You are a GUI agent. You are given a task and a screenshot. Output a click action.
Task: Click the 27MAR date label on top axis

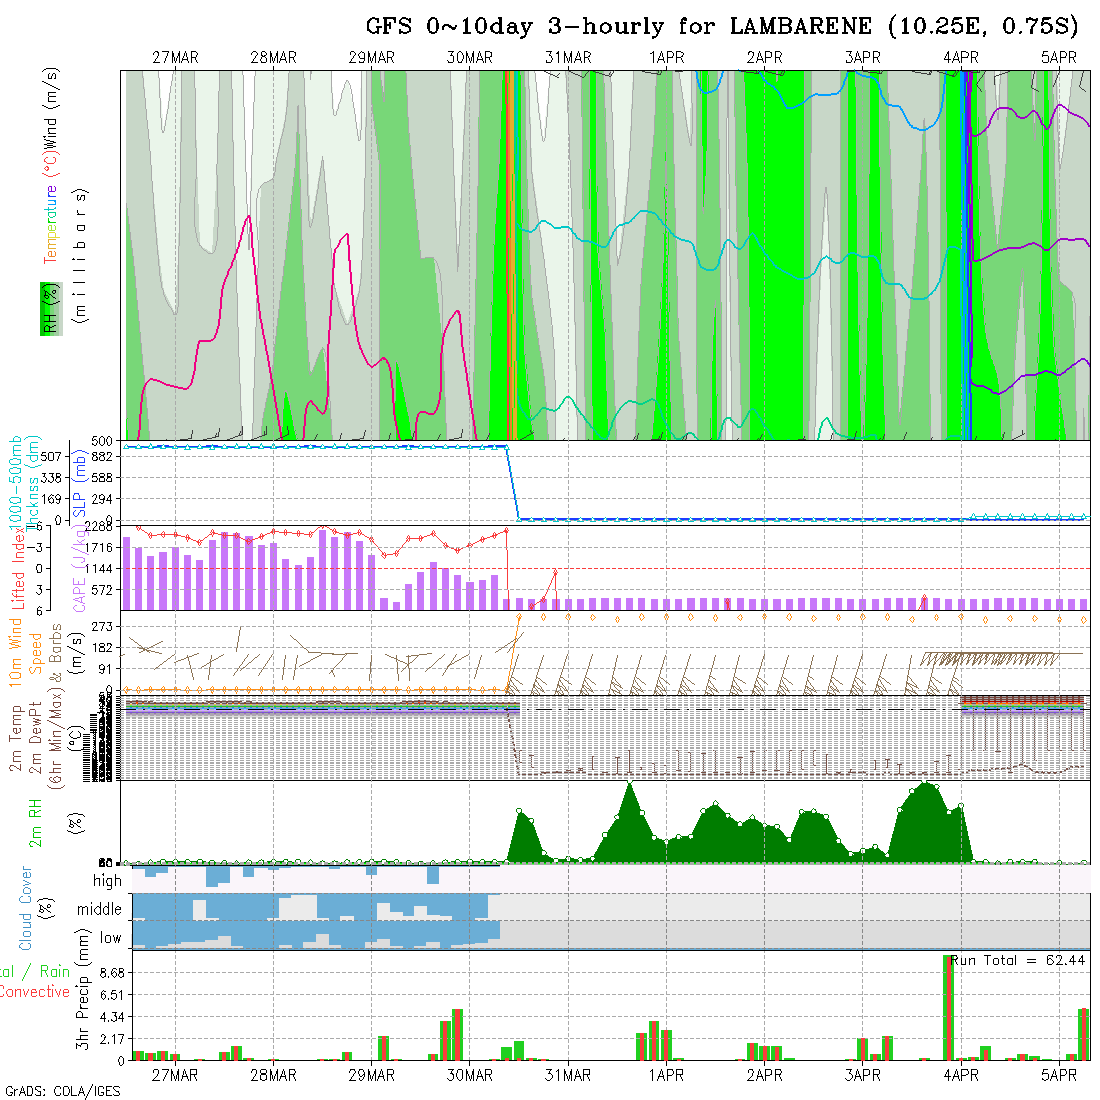coord(175,58)
